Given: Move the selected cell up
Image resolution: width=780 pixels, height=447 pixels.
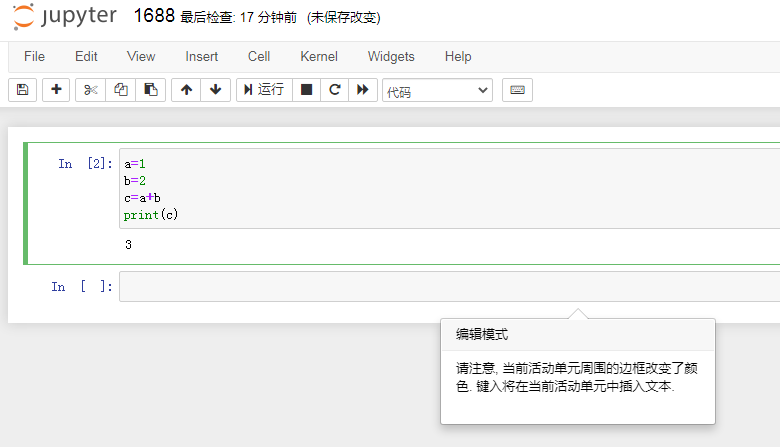Looking at the screenshot, I should 186,89.
